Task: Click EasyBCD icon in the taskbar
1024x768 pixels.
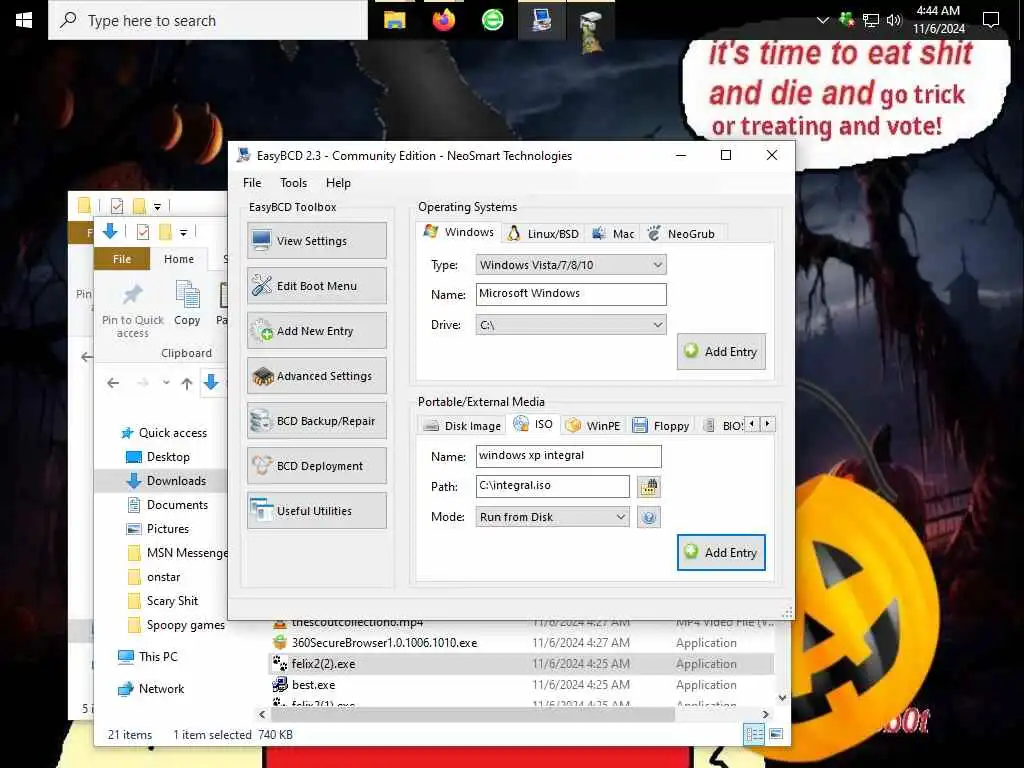Action: point(541,20)
